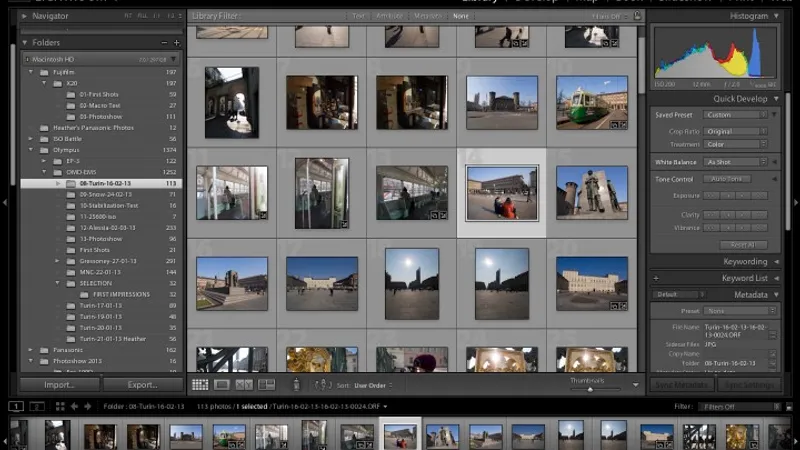800x450 pixels.
Task: Open the Saved Preset dropdown
Action: coord(735,115)
